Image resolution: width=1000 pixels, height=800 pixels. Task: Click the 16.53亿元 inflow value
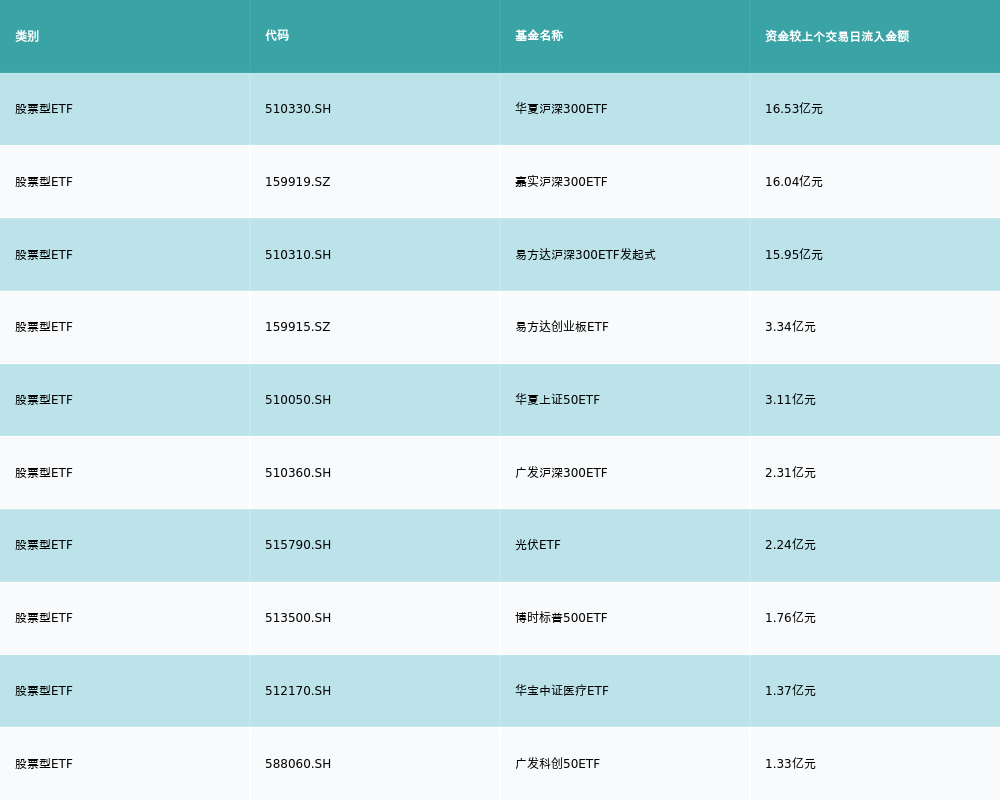point(793,109)
